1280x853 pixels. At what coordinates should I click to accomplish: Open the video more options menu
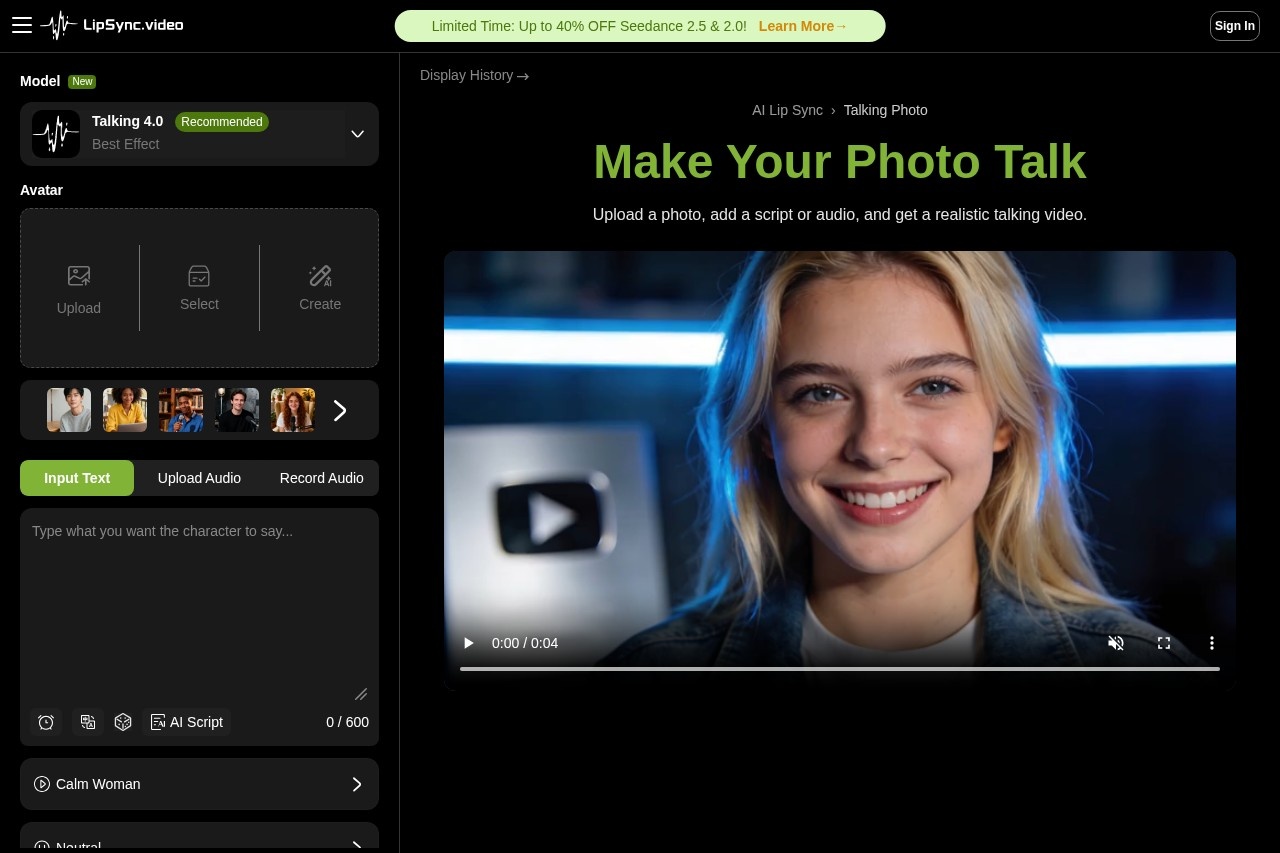click(x=1212, y=643)
